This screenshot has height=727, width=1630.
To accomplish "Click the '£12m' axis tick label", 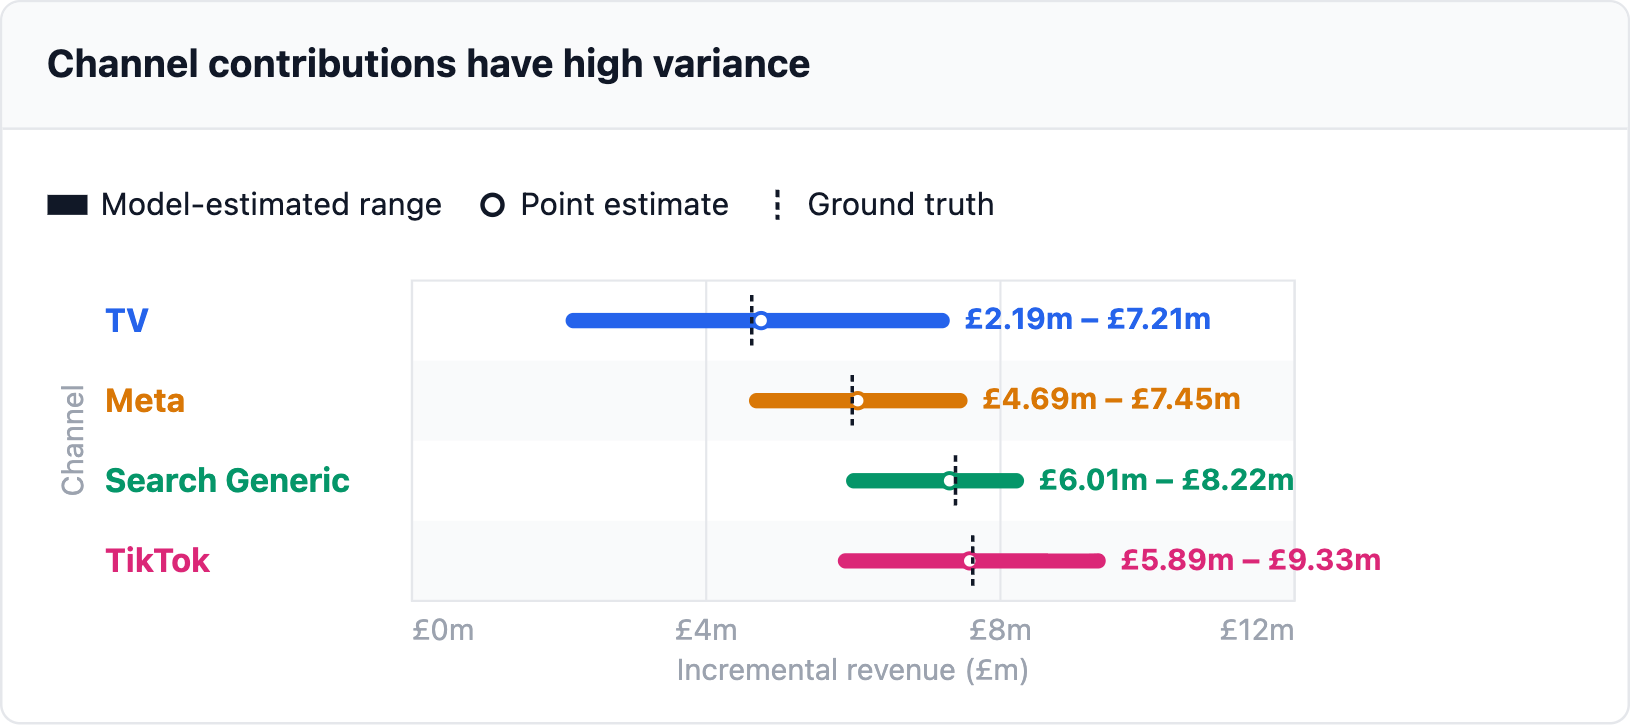I will (x=1257, y=631).
